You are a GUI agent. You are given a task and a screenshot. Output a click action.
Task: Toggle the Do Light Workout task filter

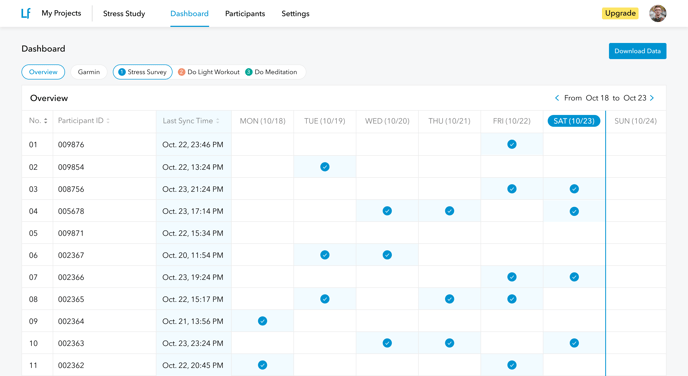click(208, 72)
